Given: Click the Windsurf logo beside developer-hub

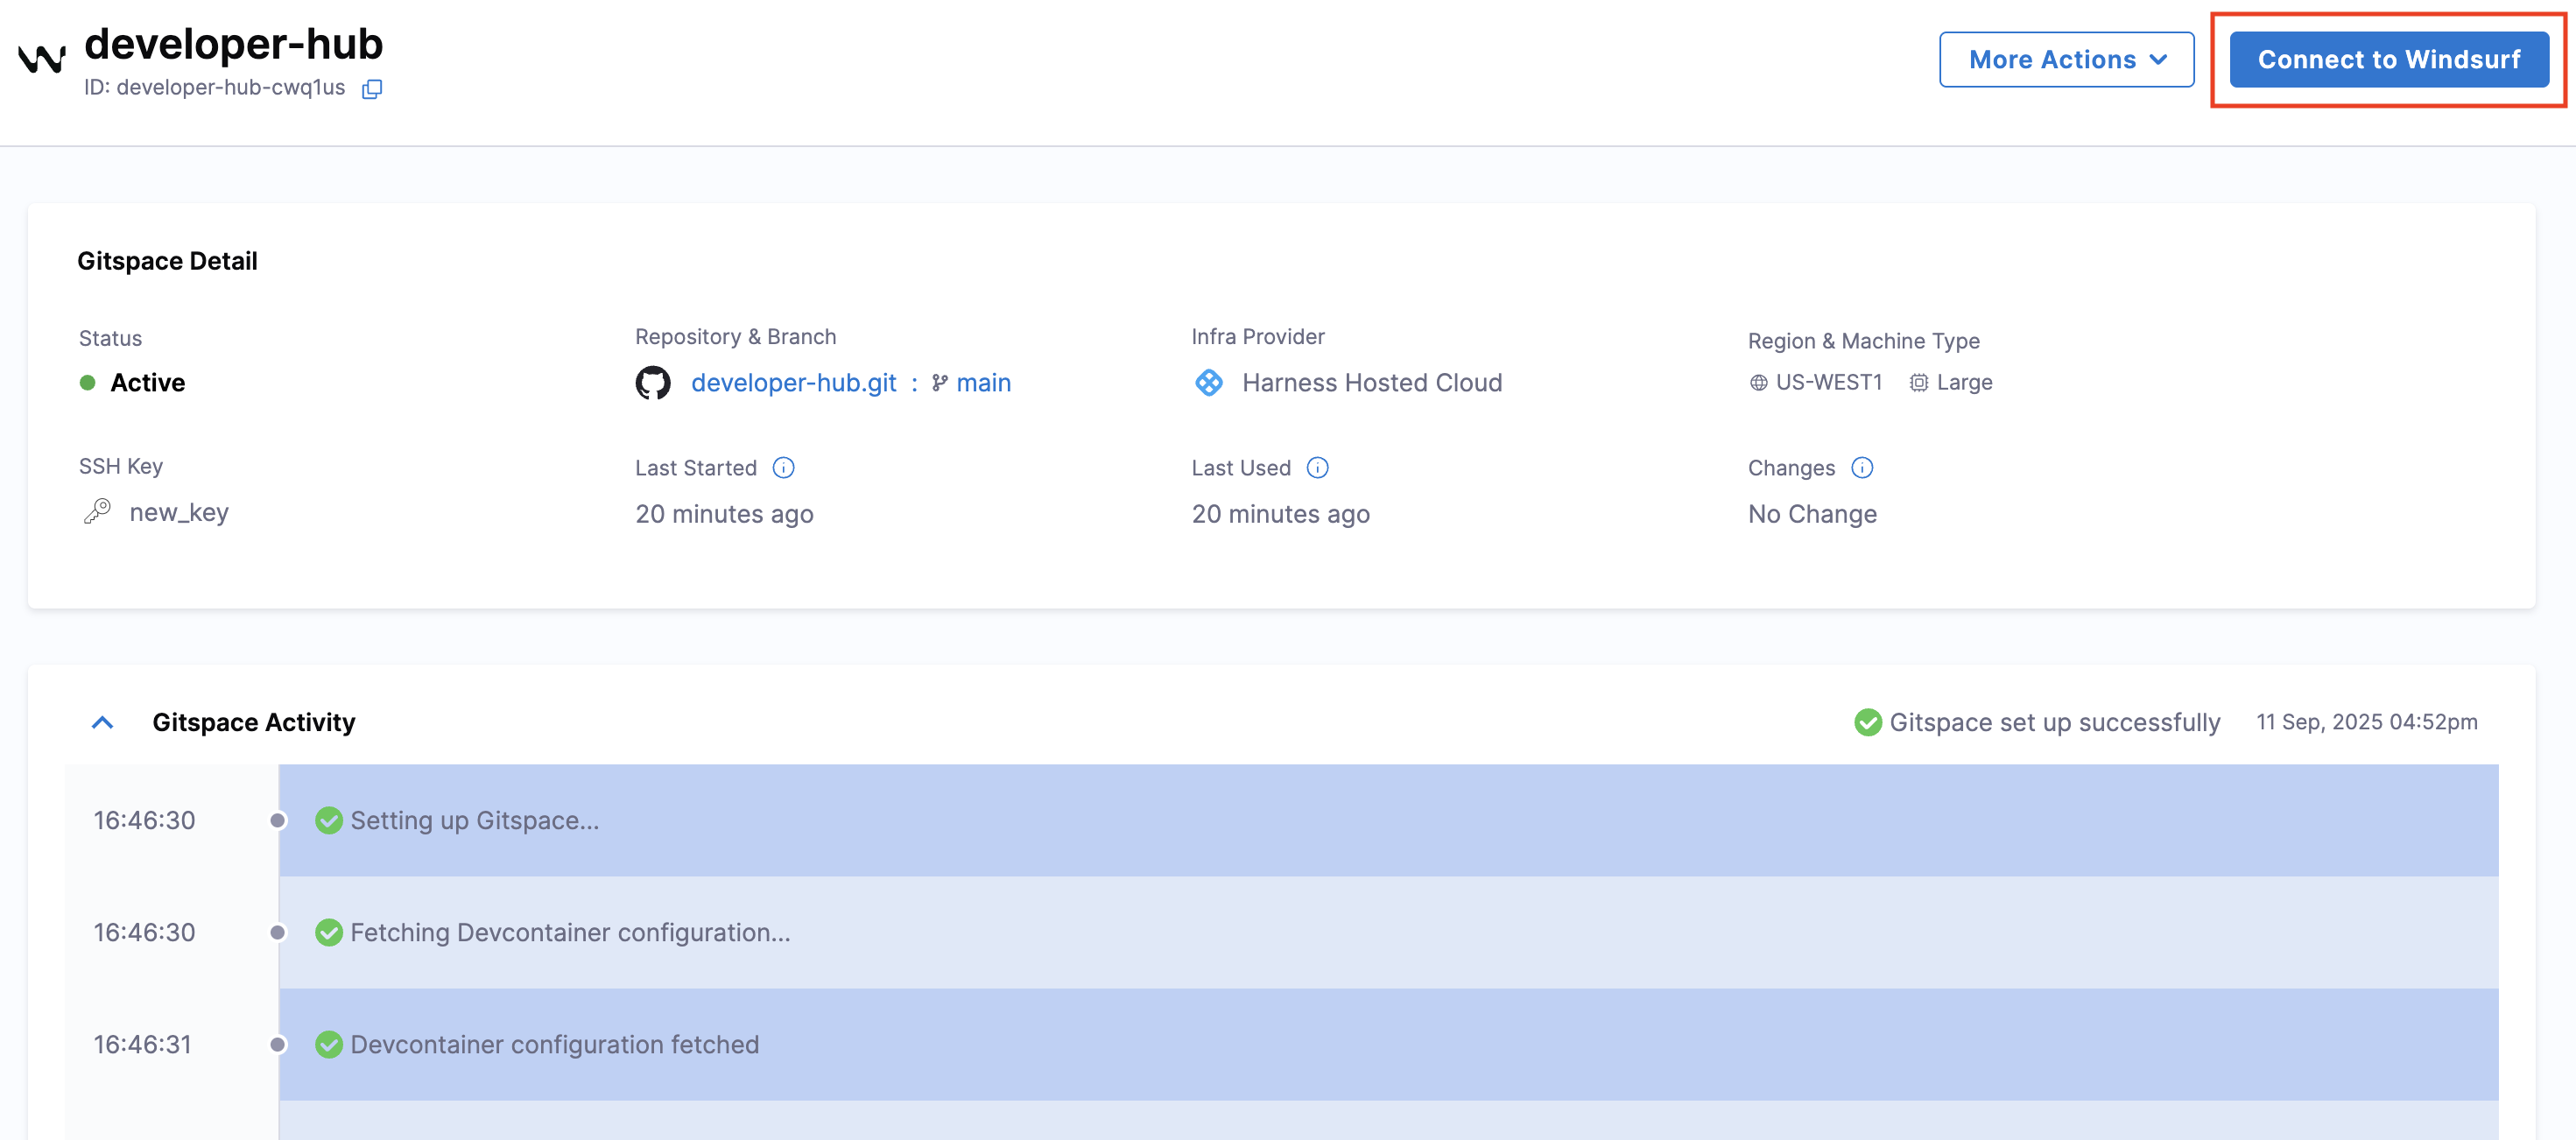Looking at the screenshot, I should (42, 58).
